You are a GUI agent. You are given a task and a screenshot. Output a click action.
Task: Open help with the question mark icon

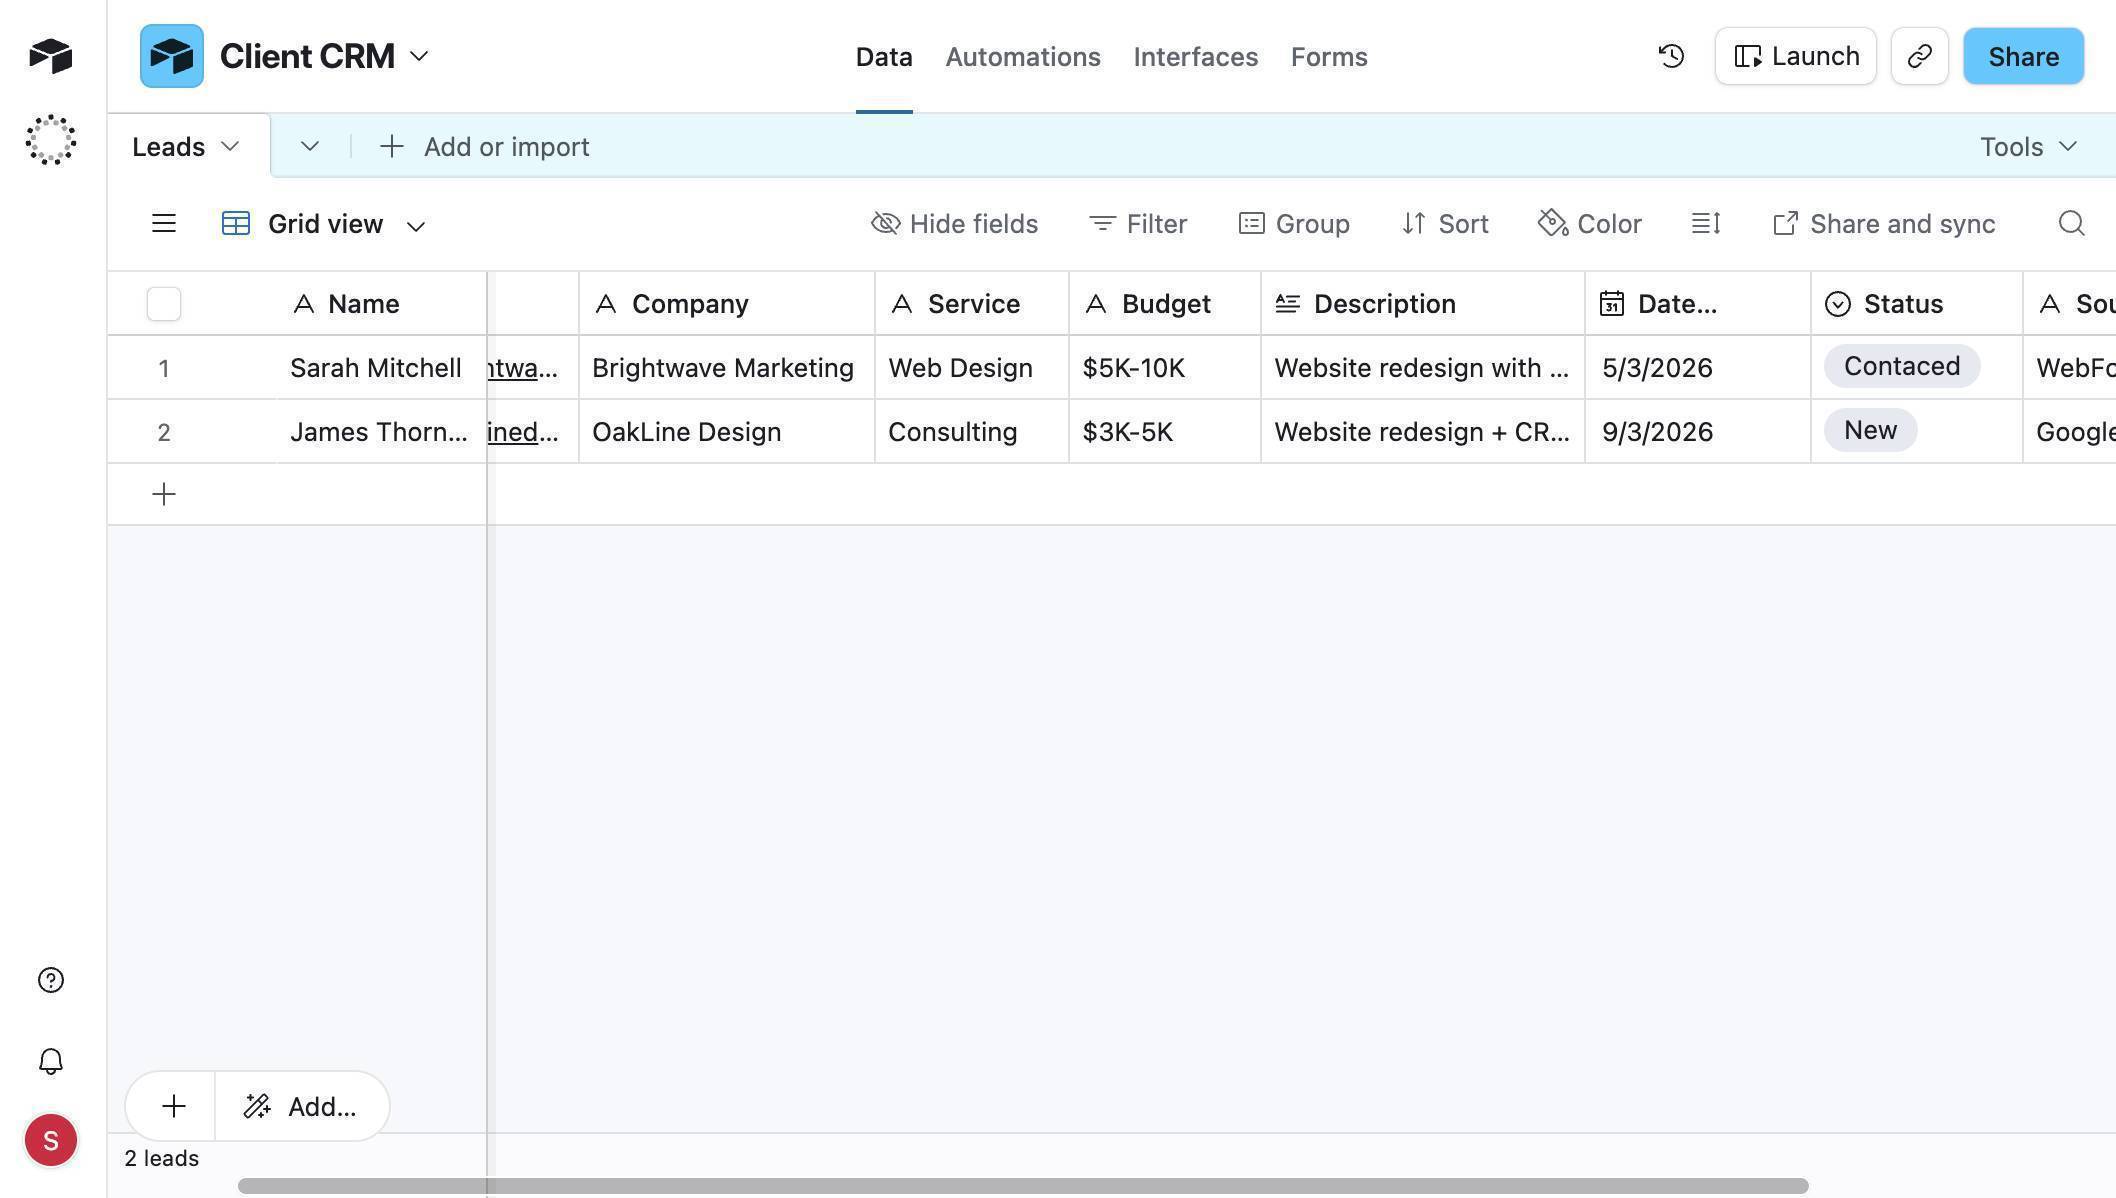[50, 980]
